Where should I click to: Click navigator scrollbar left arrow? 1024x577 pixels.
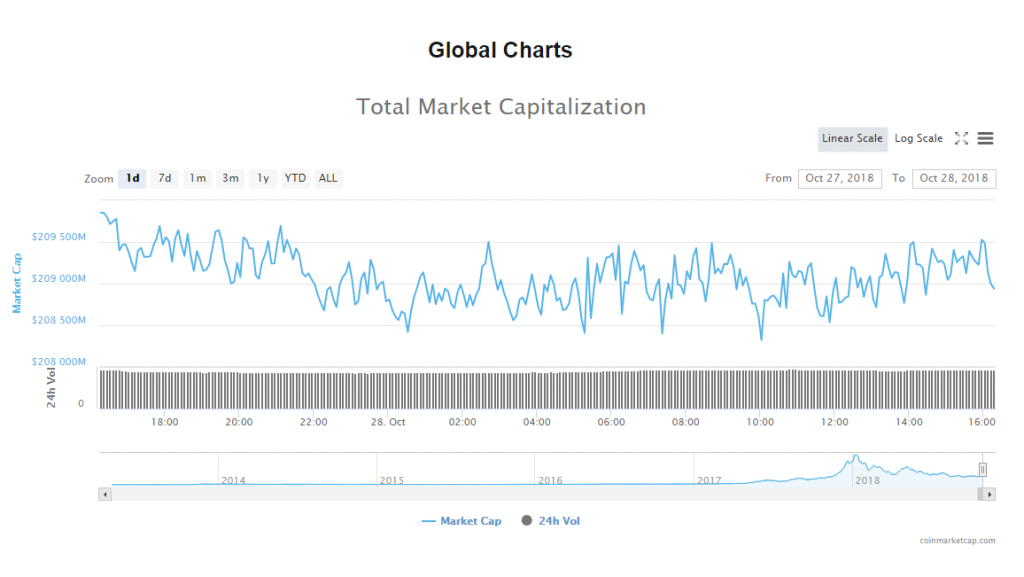pos(104,494)
